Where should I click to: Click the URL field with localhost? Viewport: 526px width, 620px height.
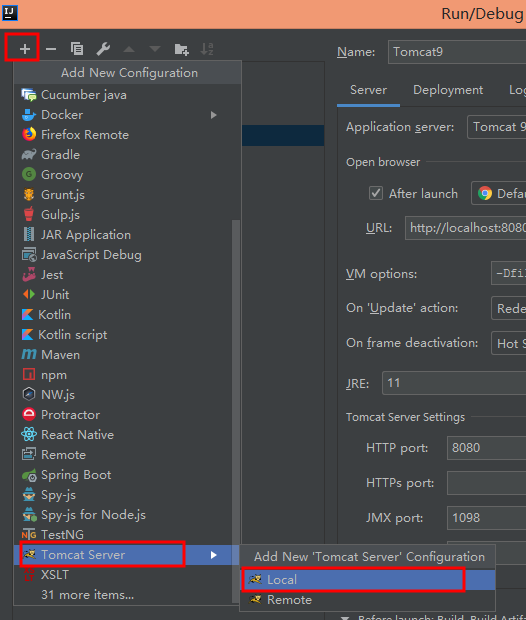pos(465,228)
